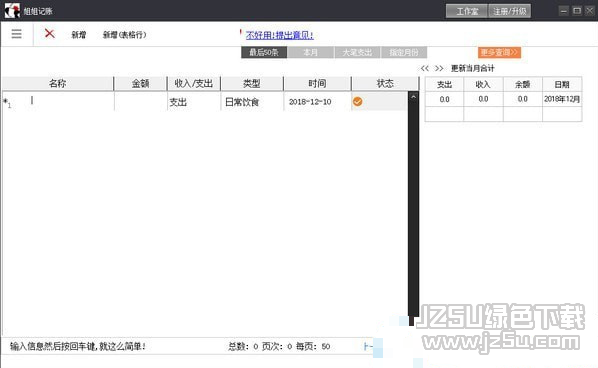Click the 2018年12月 date cell

pyautogui.click(x=562, y=99)
